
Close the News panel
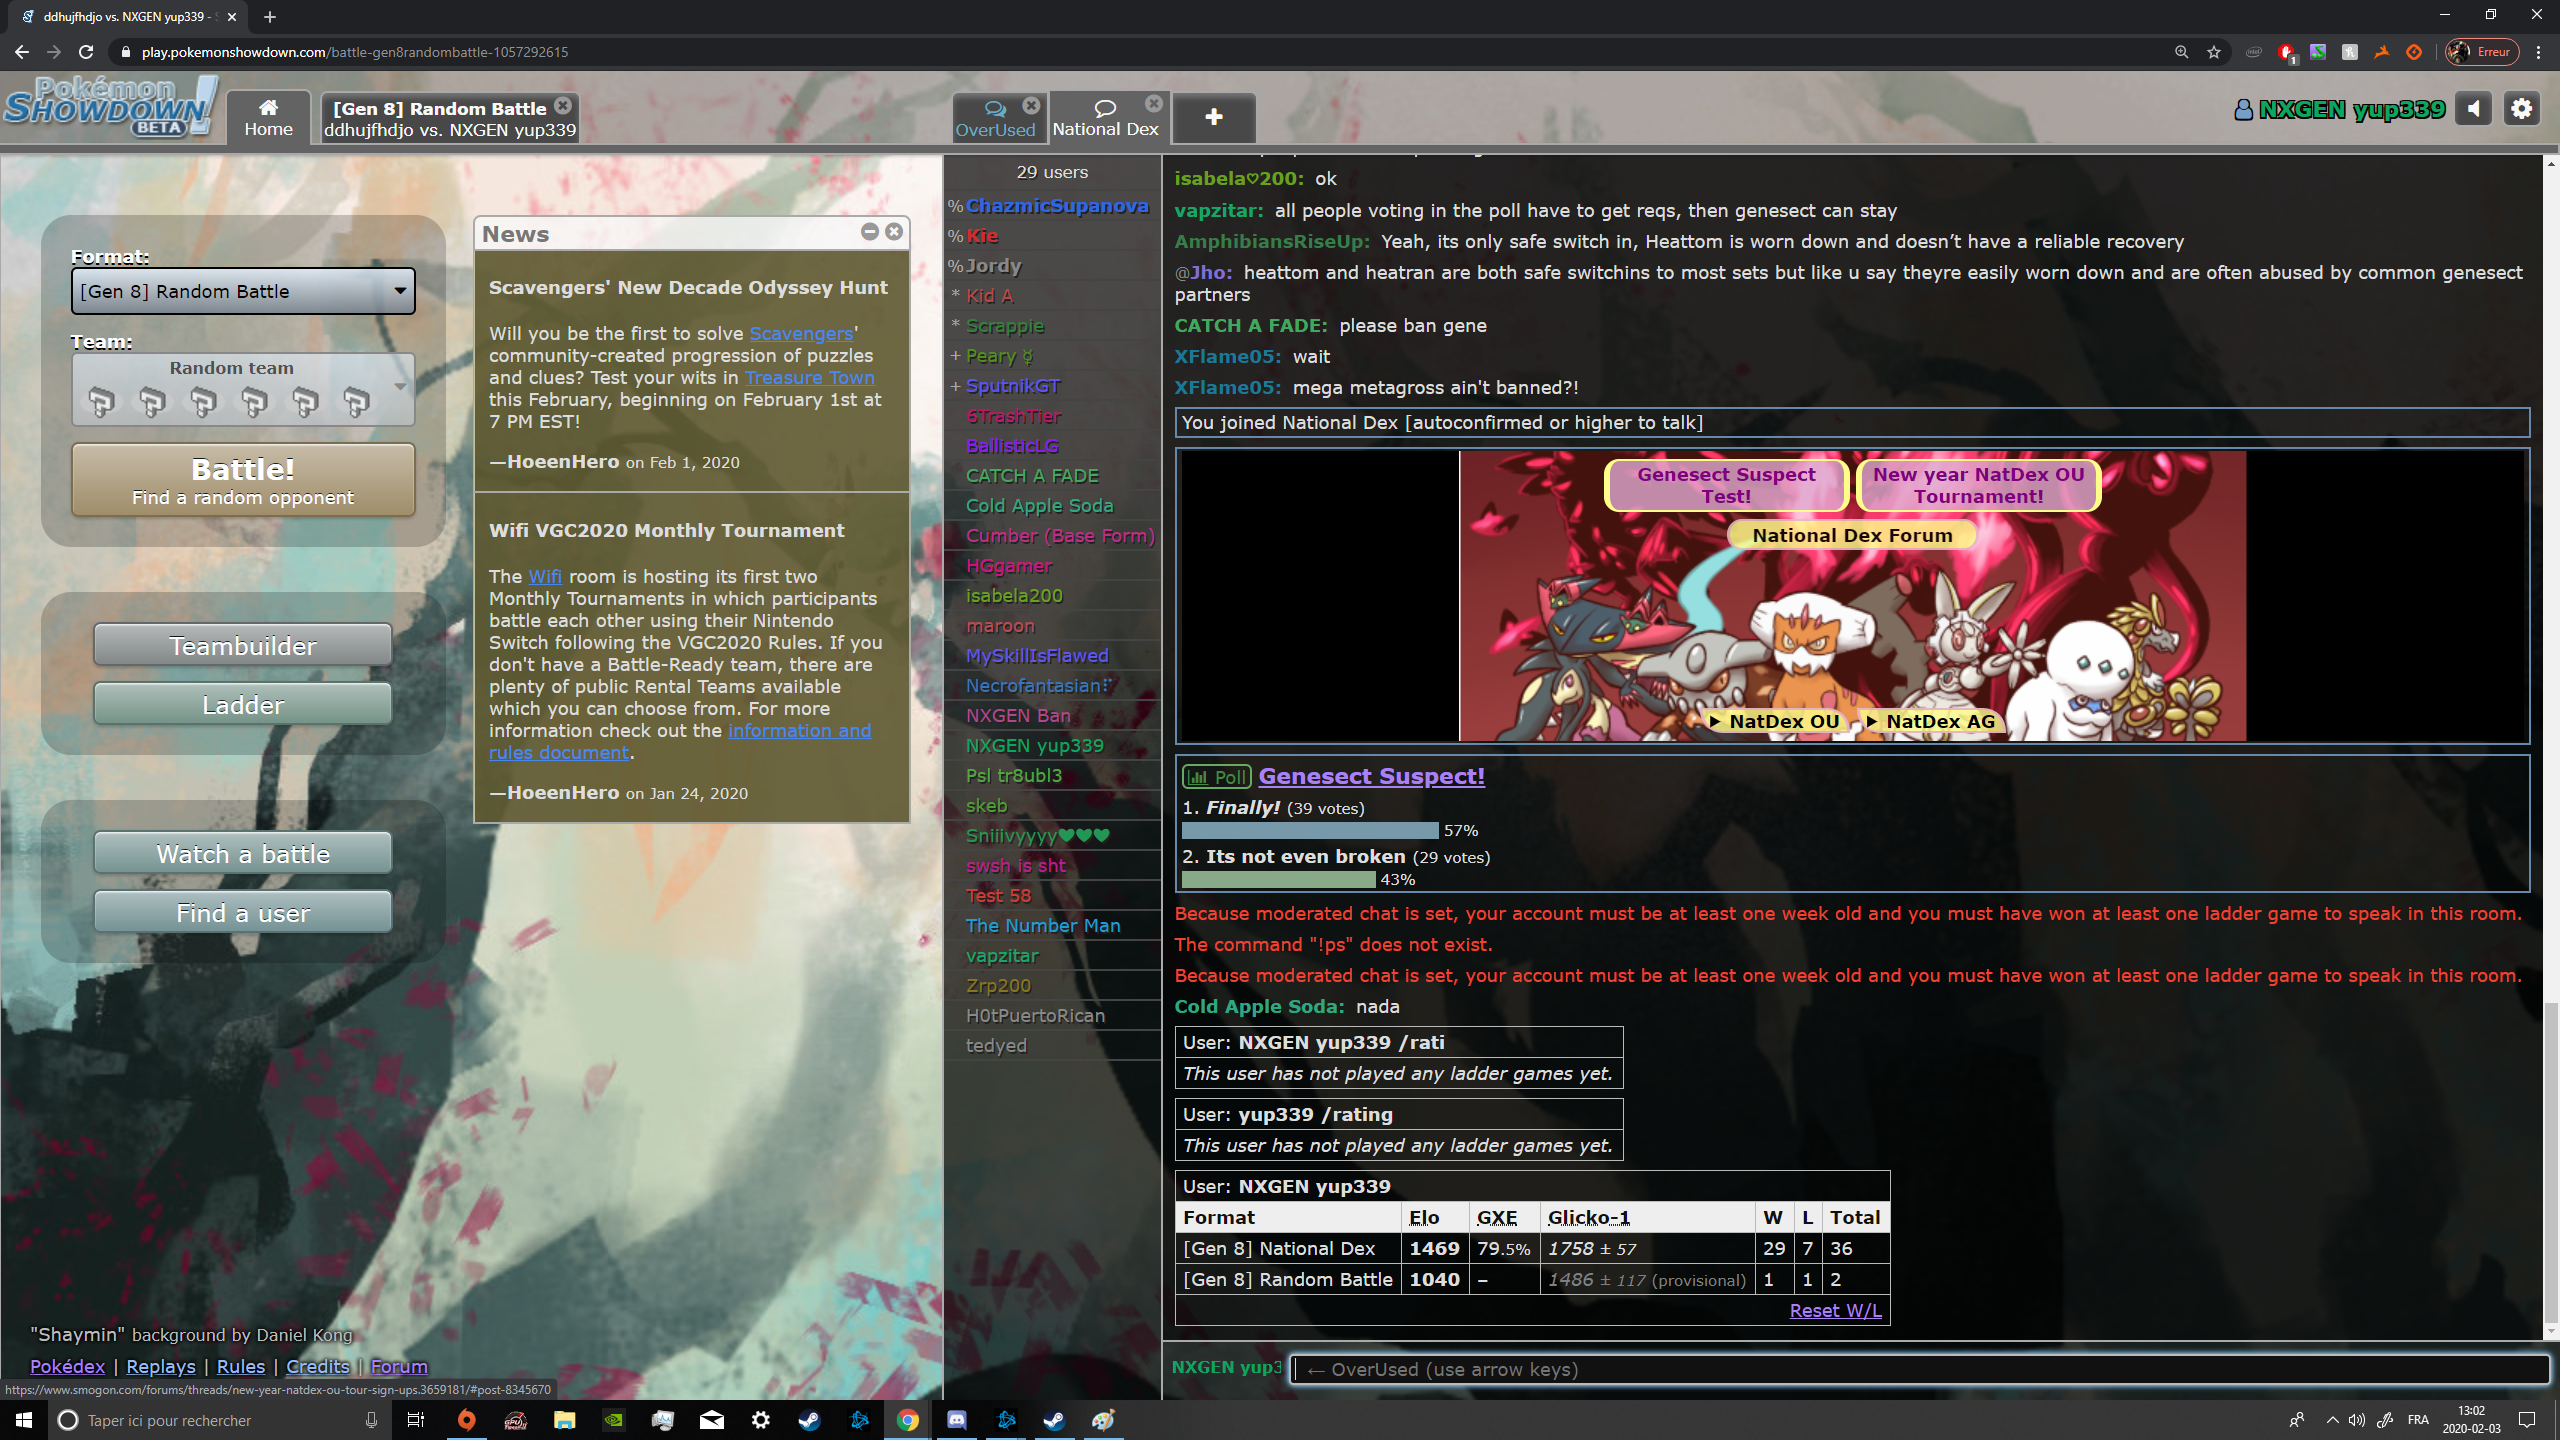(894, 232)
